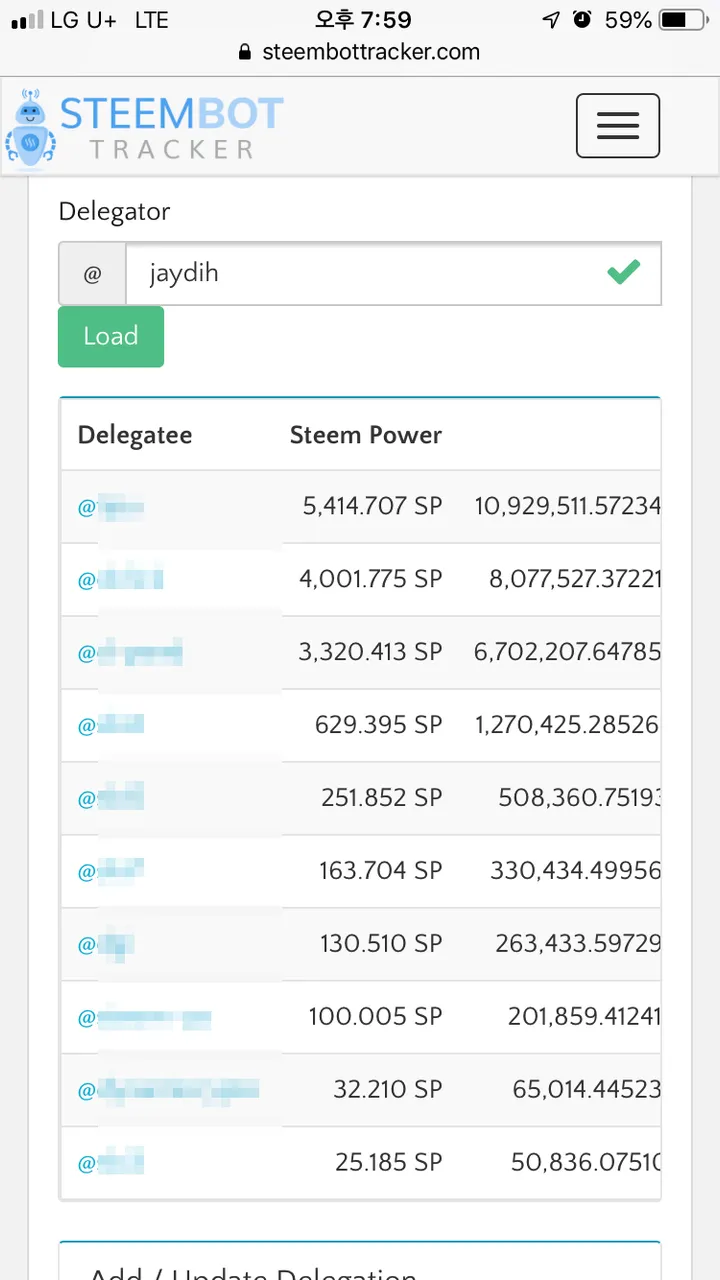
Task: Select the 32.210 SP value
Action: click(x=387, y=1089)
